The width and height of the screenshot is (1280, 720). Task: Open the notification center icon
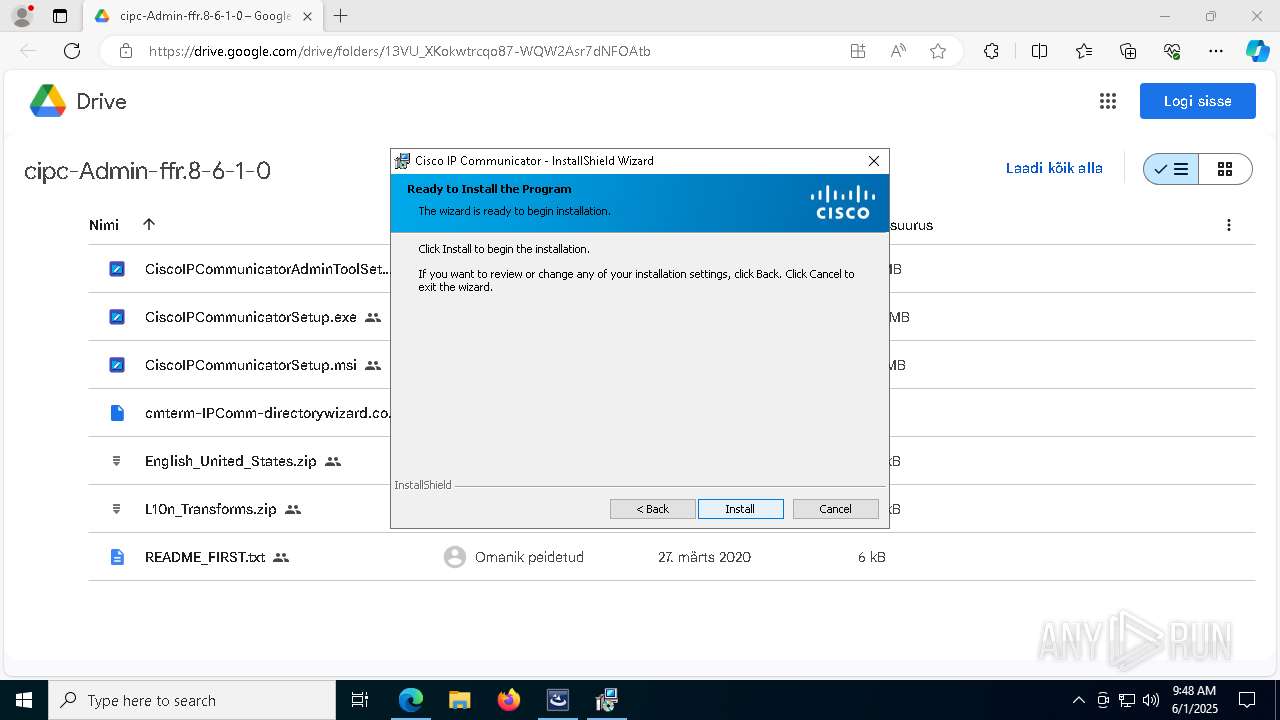[1247, 700]
